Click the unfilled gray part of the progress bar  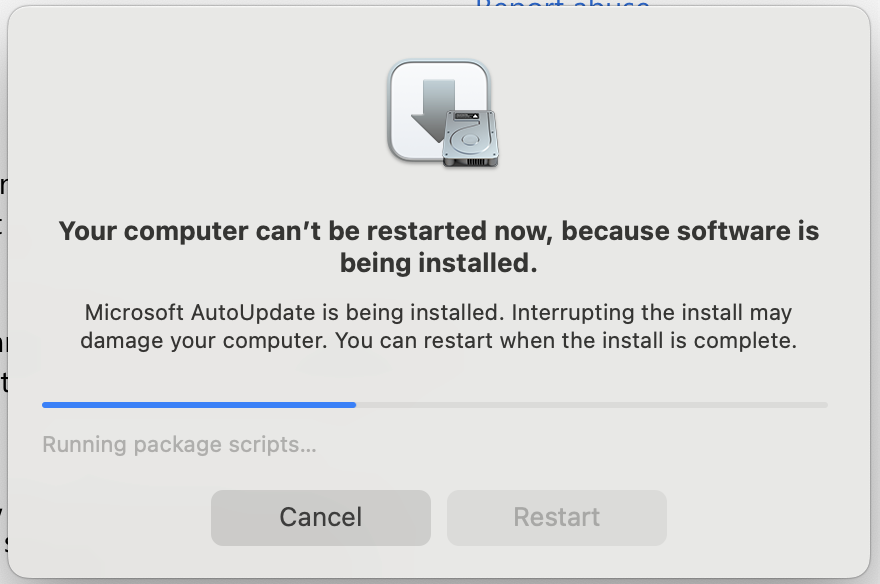click(592, 404)
